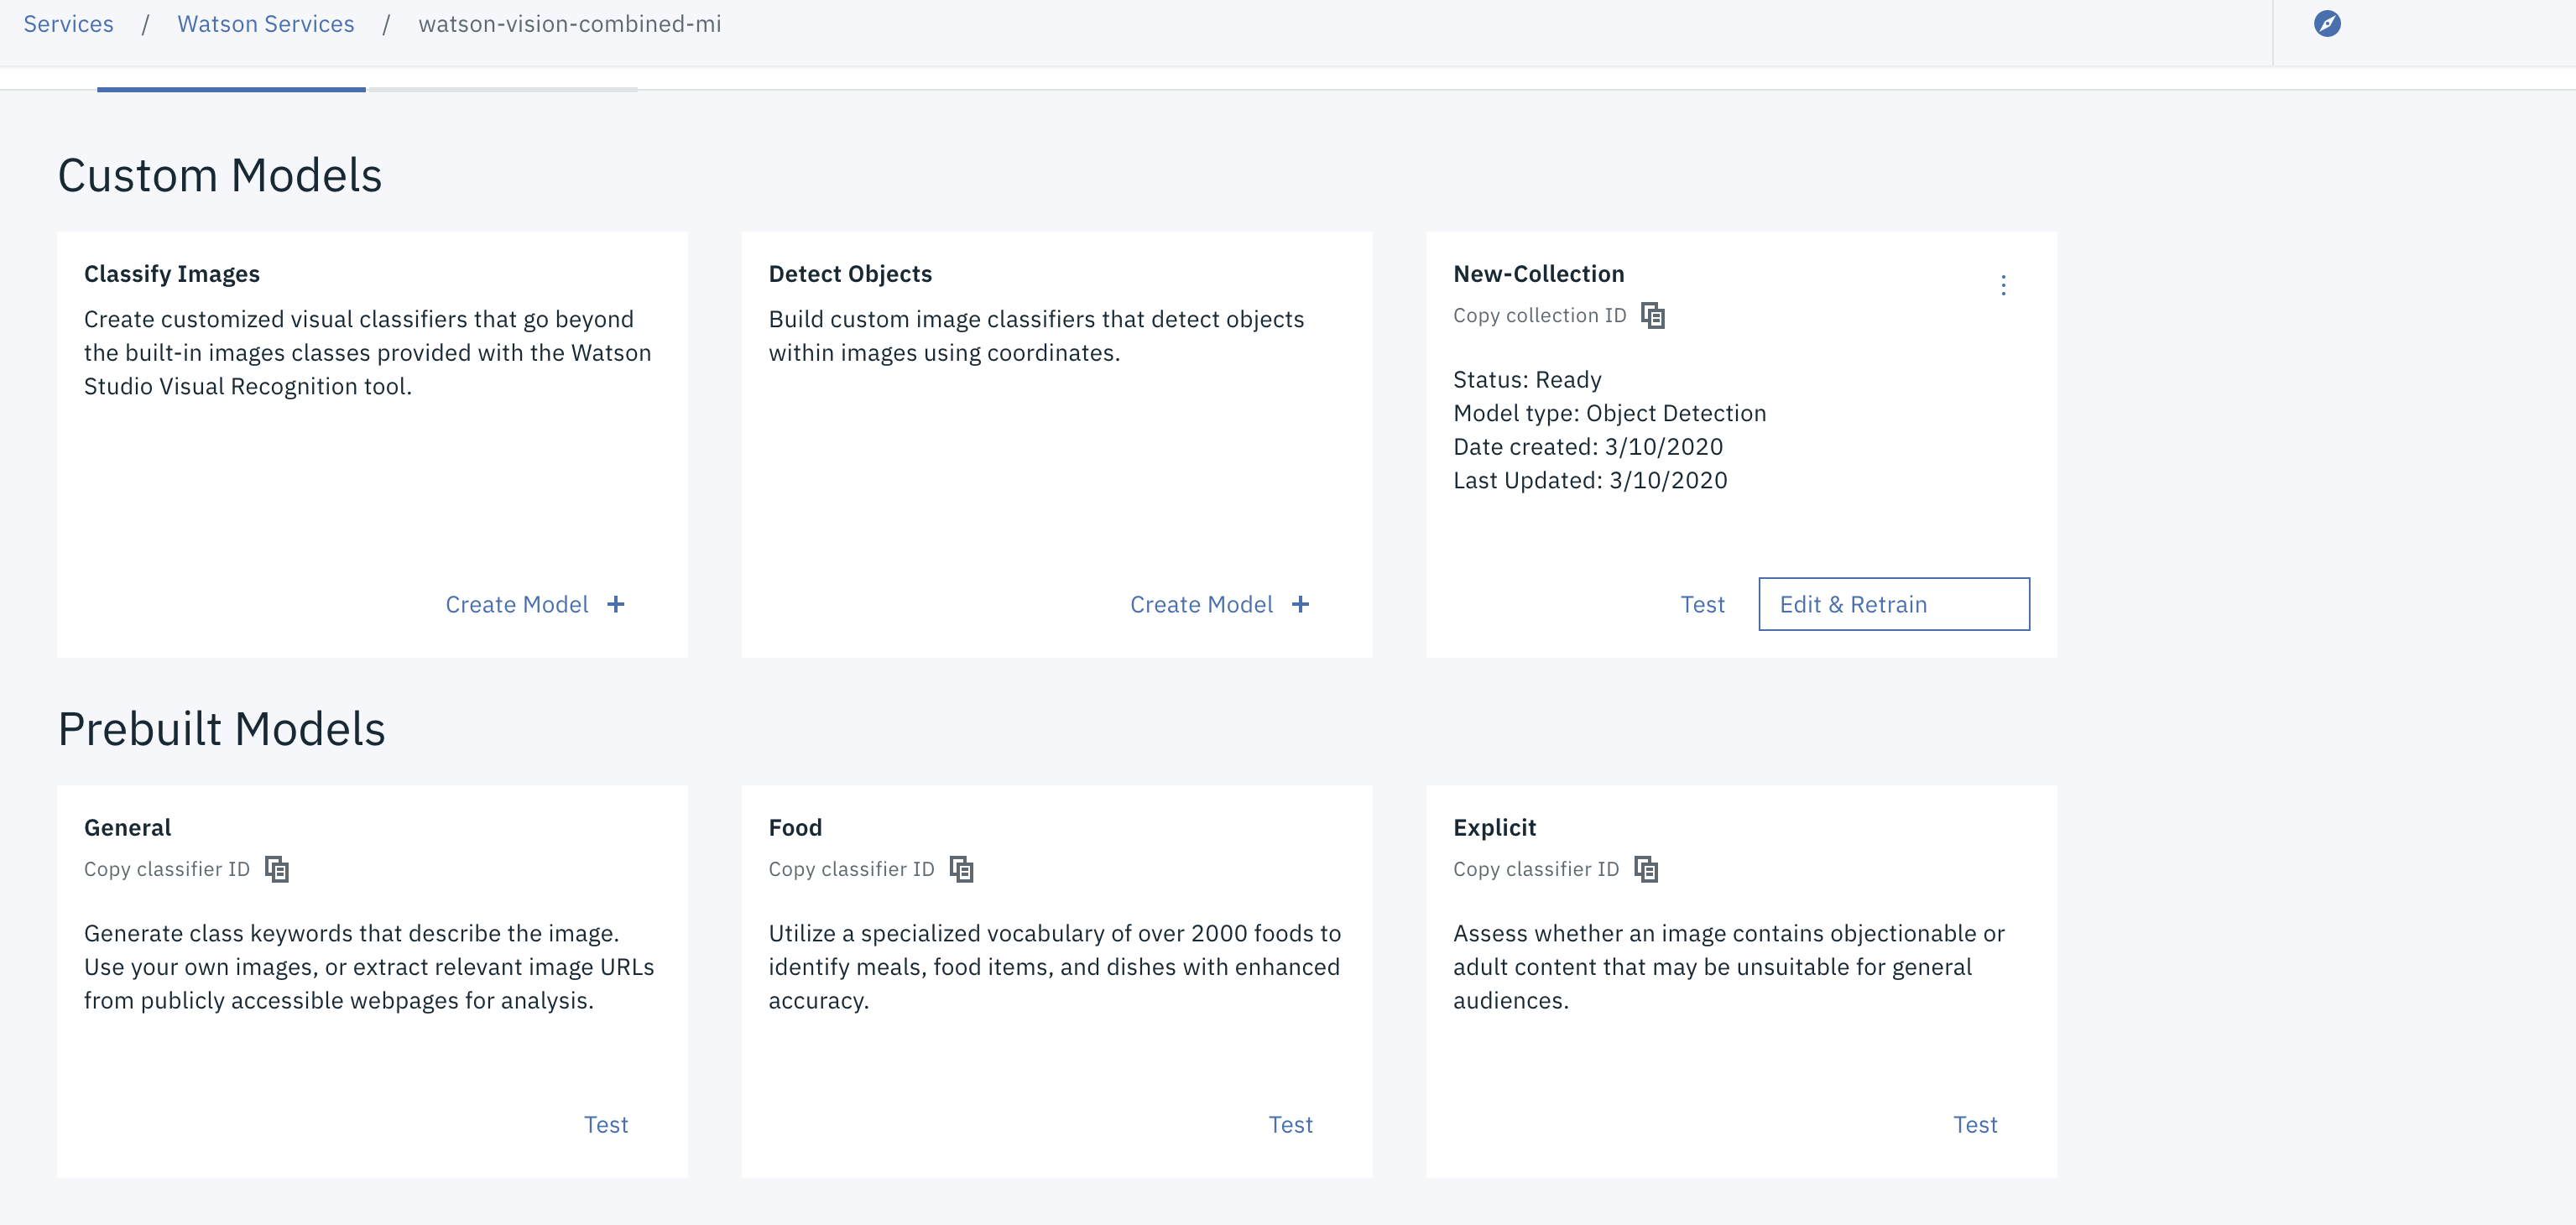
Task: Create Model for Classify Images
Action: tap(517, 604)
